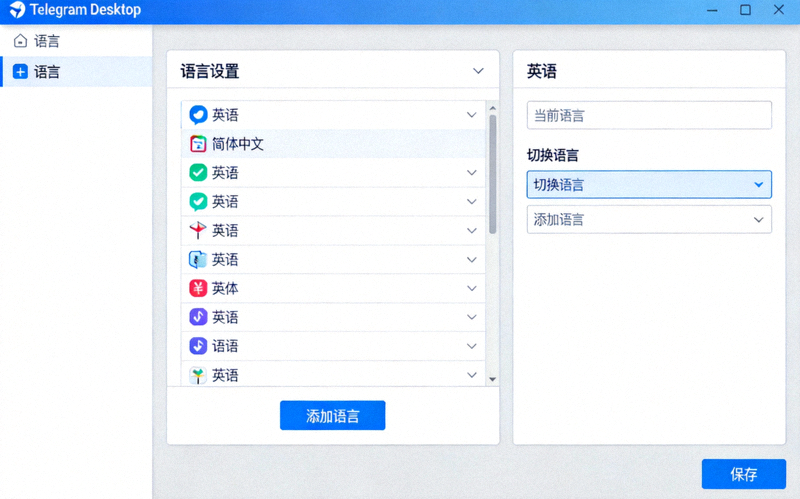Click the blue plus icon in sidebar
The width and height of the screenshot is (800, 499).
[20, 72]
